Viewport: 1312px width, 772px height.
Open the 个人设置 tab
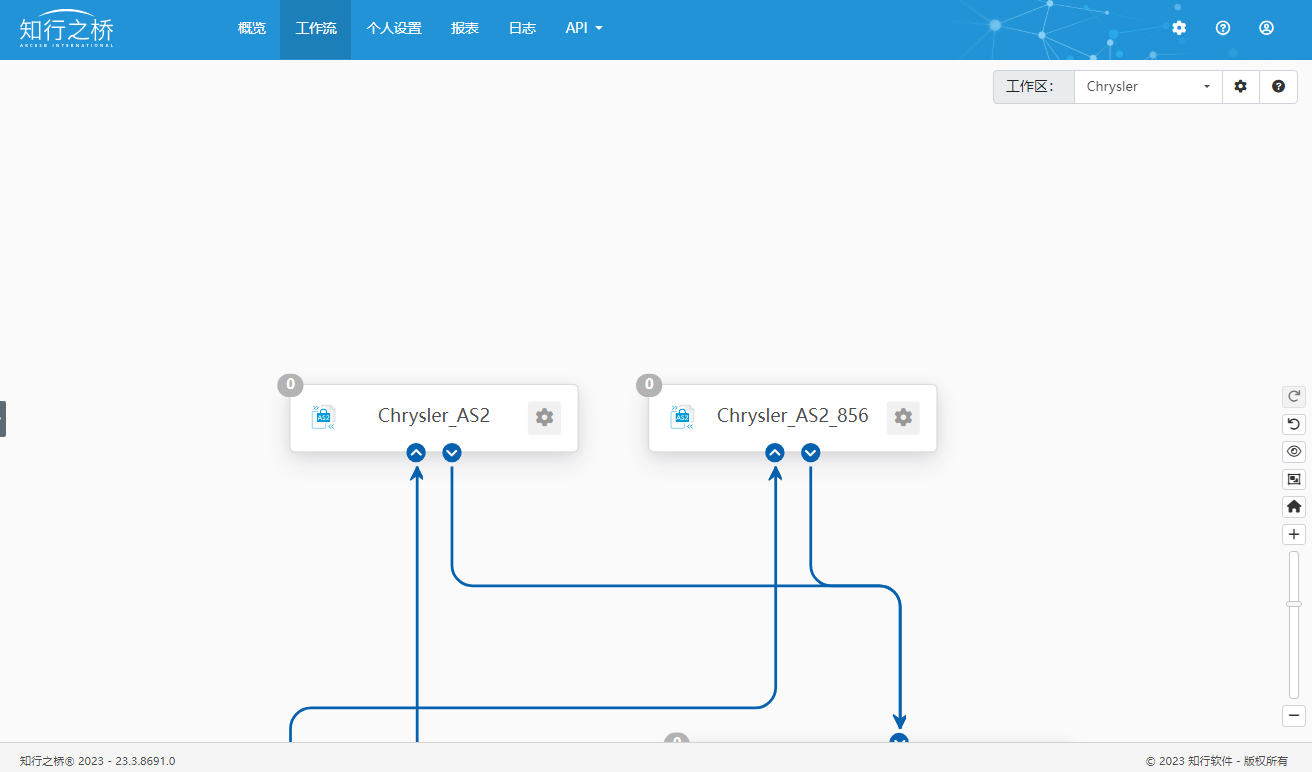[394, 28]
